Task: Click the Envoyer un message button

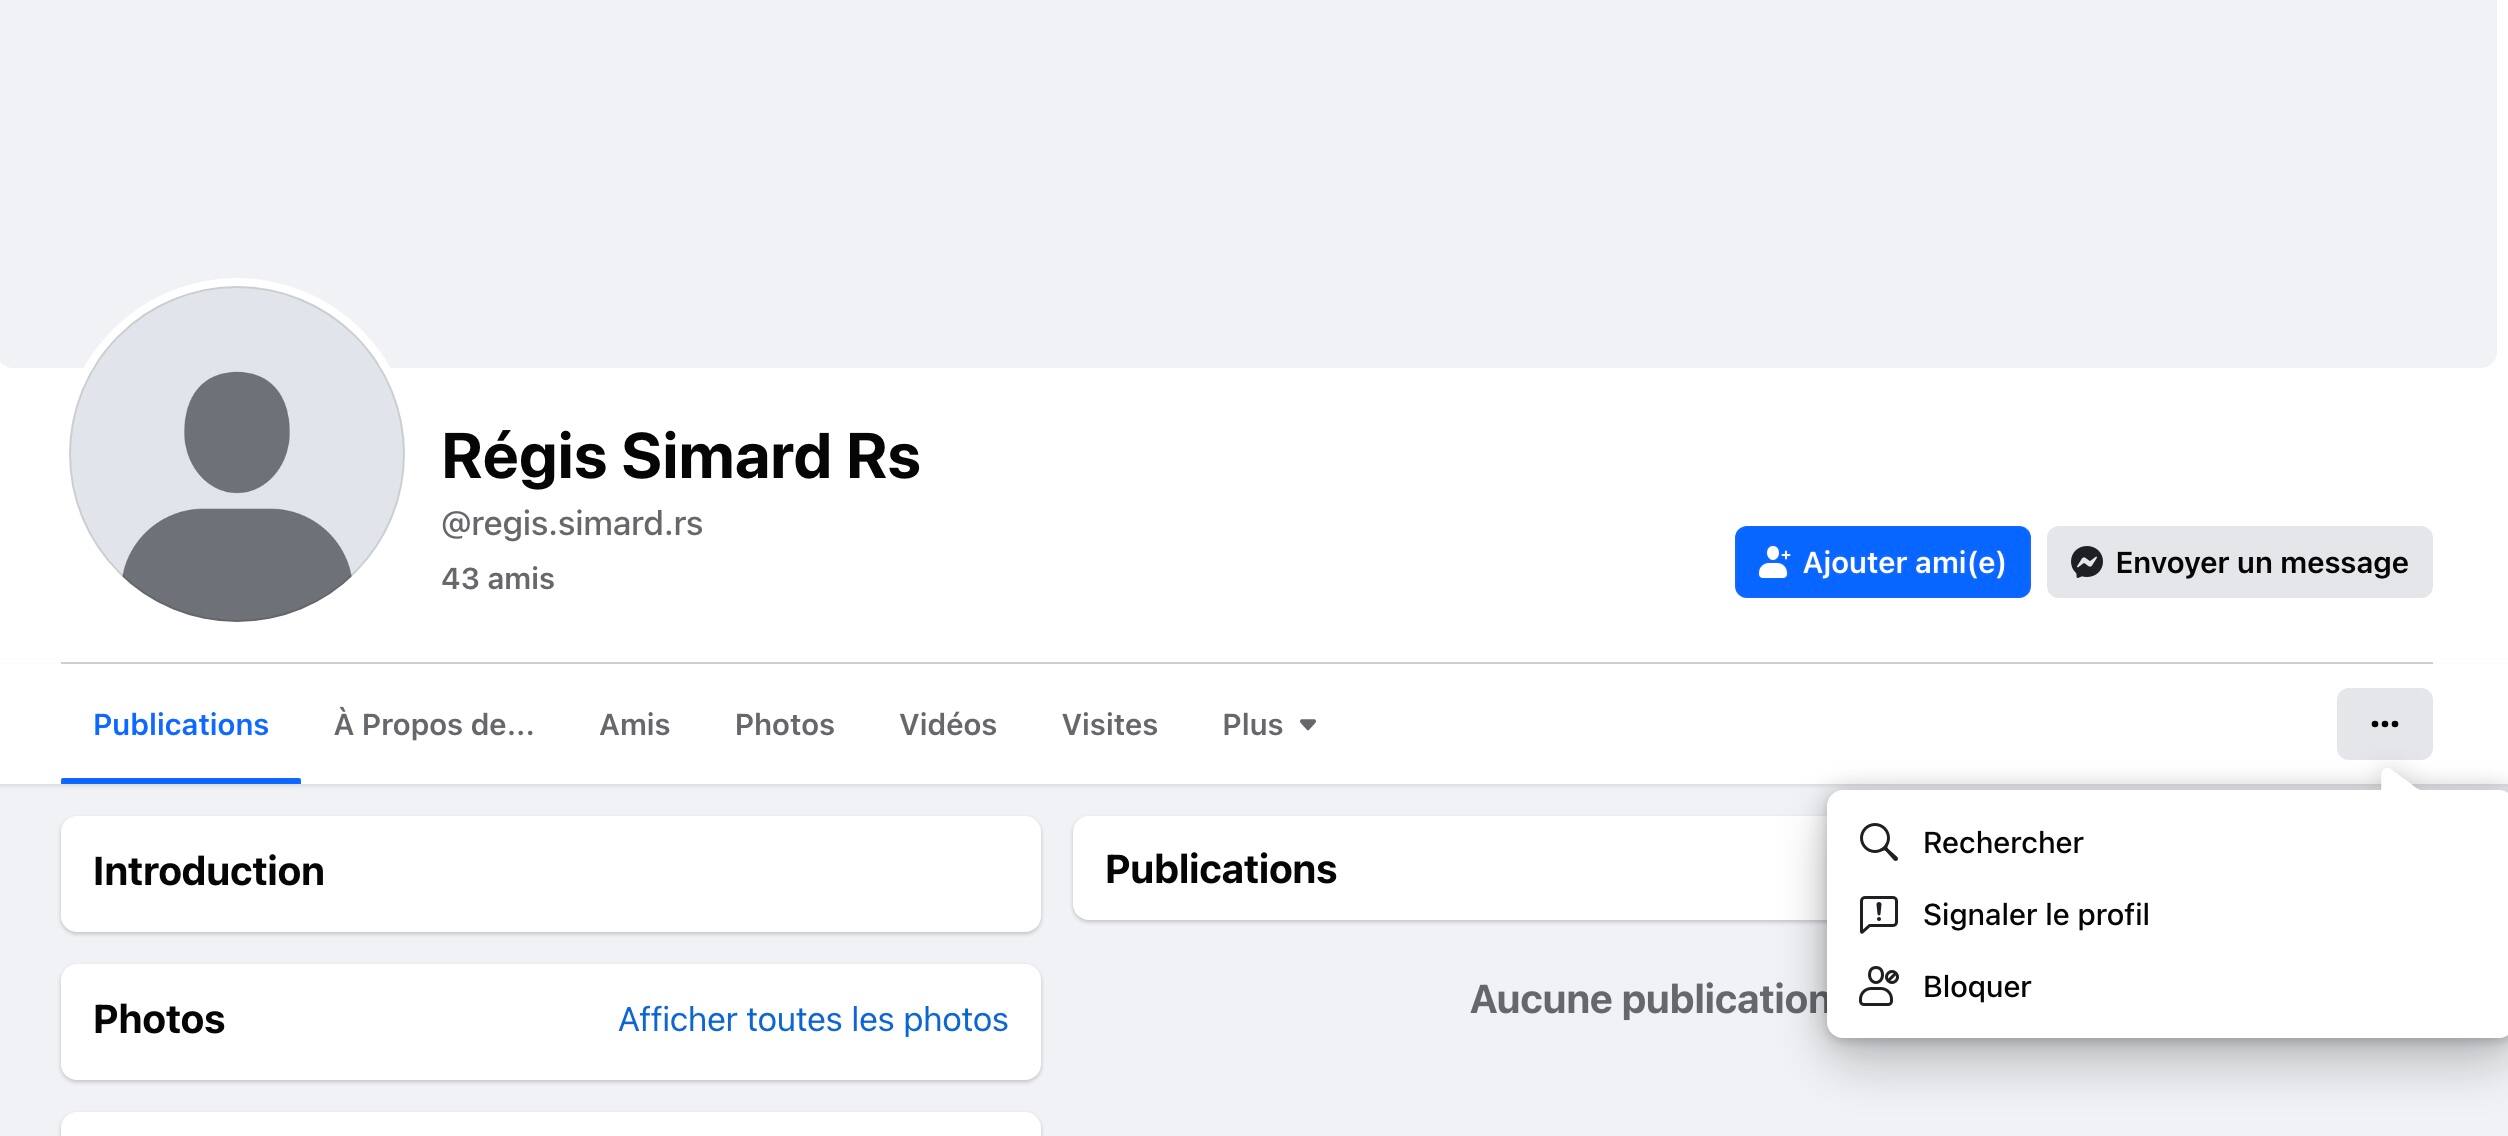Action: point(2238,562)
